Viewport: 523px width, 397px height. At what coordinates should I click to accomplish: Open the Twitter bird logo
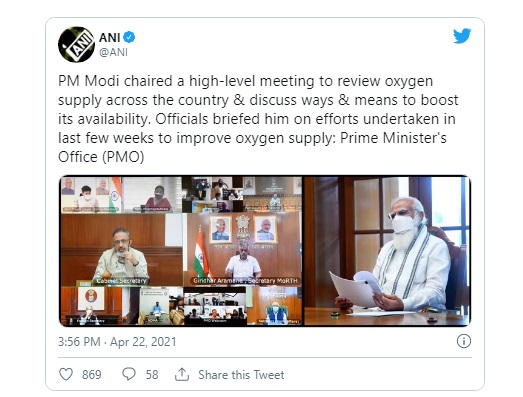coord(462,36)
